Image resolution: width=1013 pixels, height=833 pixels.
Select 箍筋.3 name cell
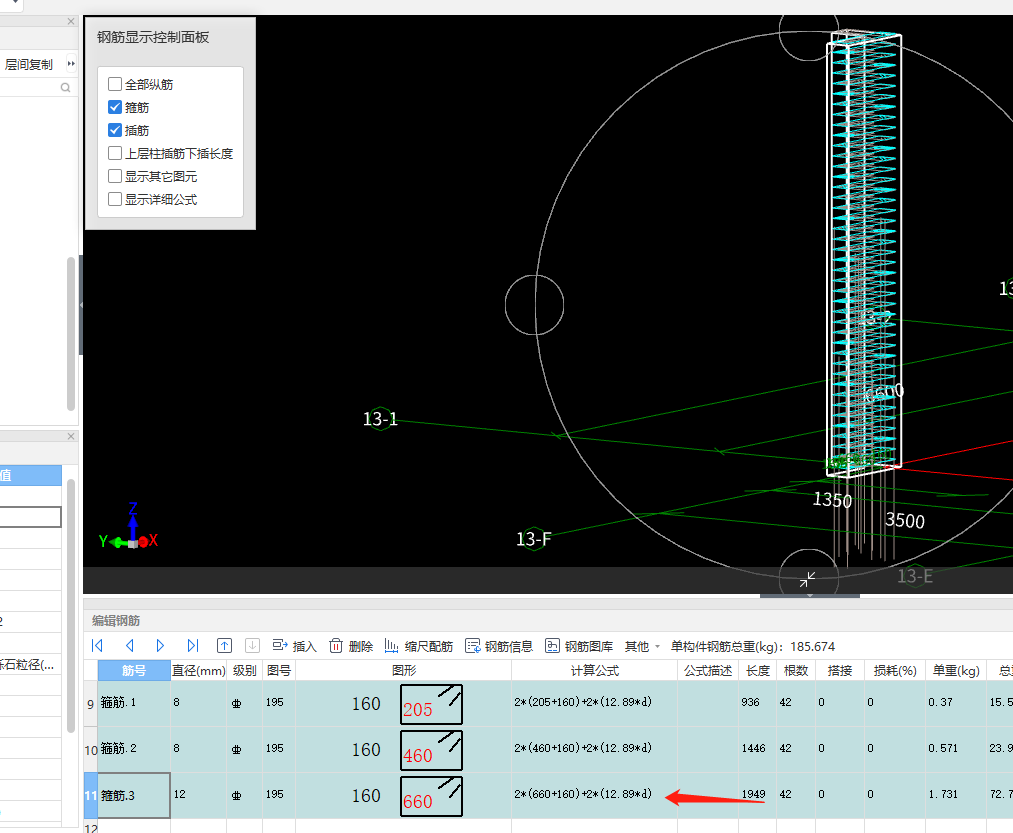[x=134, y=796]
